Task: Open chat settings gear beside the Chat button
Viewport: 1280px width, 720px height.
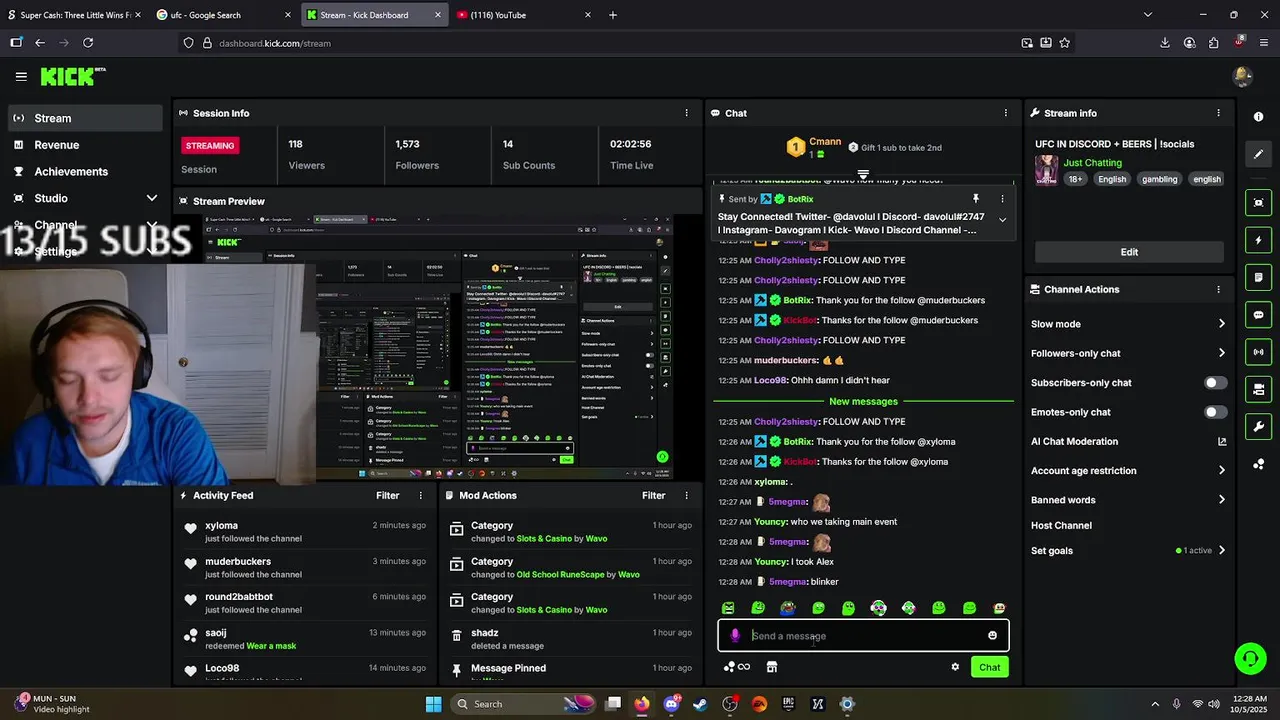Action: click(x=955, y=667)
